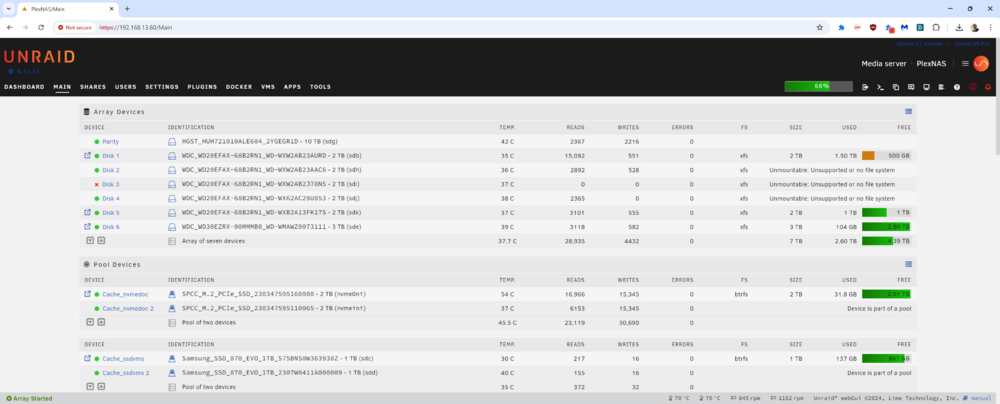This screenshot has height=404, width=1000.
Task: Reload the page with browser refresh icon
Action: pos(41,27)
